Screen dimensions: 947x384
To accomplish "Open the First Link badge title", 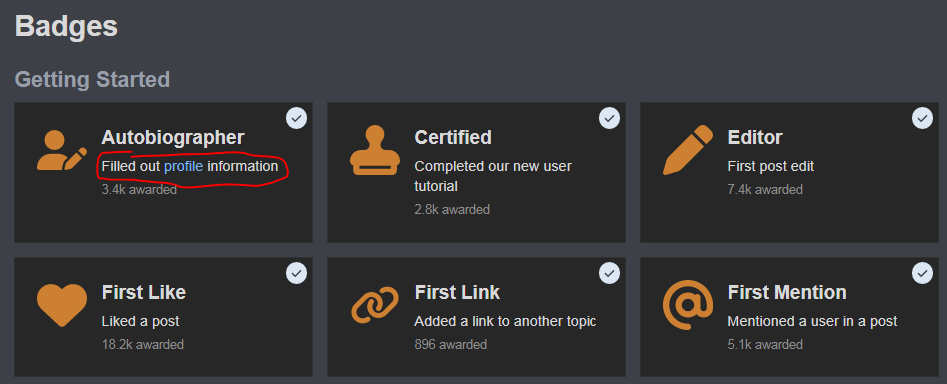I will pyautogui.click(x=457, y=293).
